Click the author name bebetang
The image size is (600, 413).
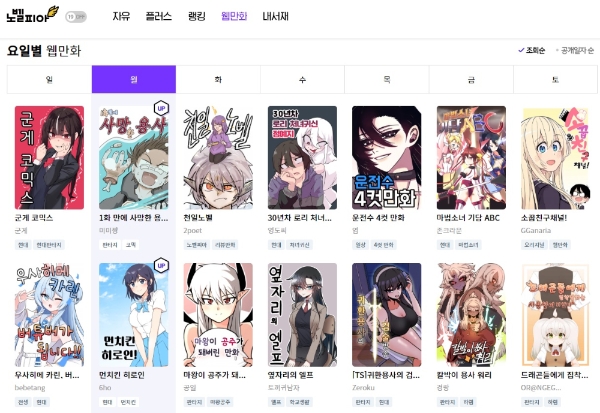tap(30, 388)
